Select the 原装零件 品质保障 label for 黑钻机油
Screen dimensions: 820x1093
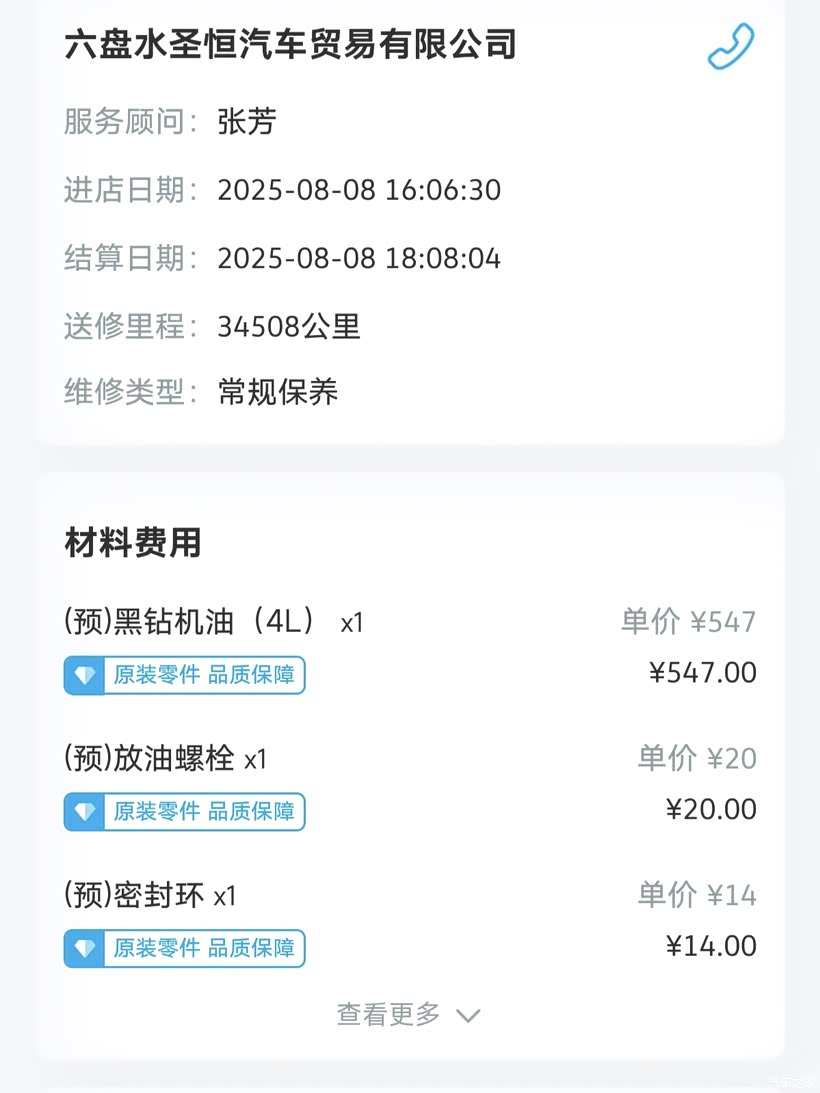coord(204,676)
